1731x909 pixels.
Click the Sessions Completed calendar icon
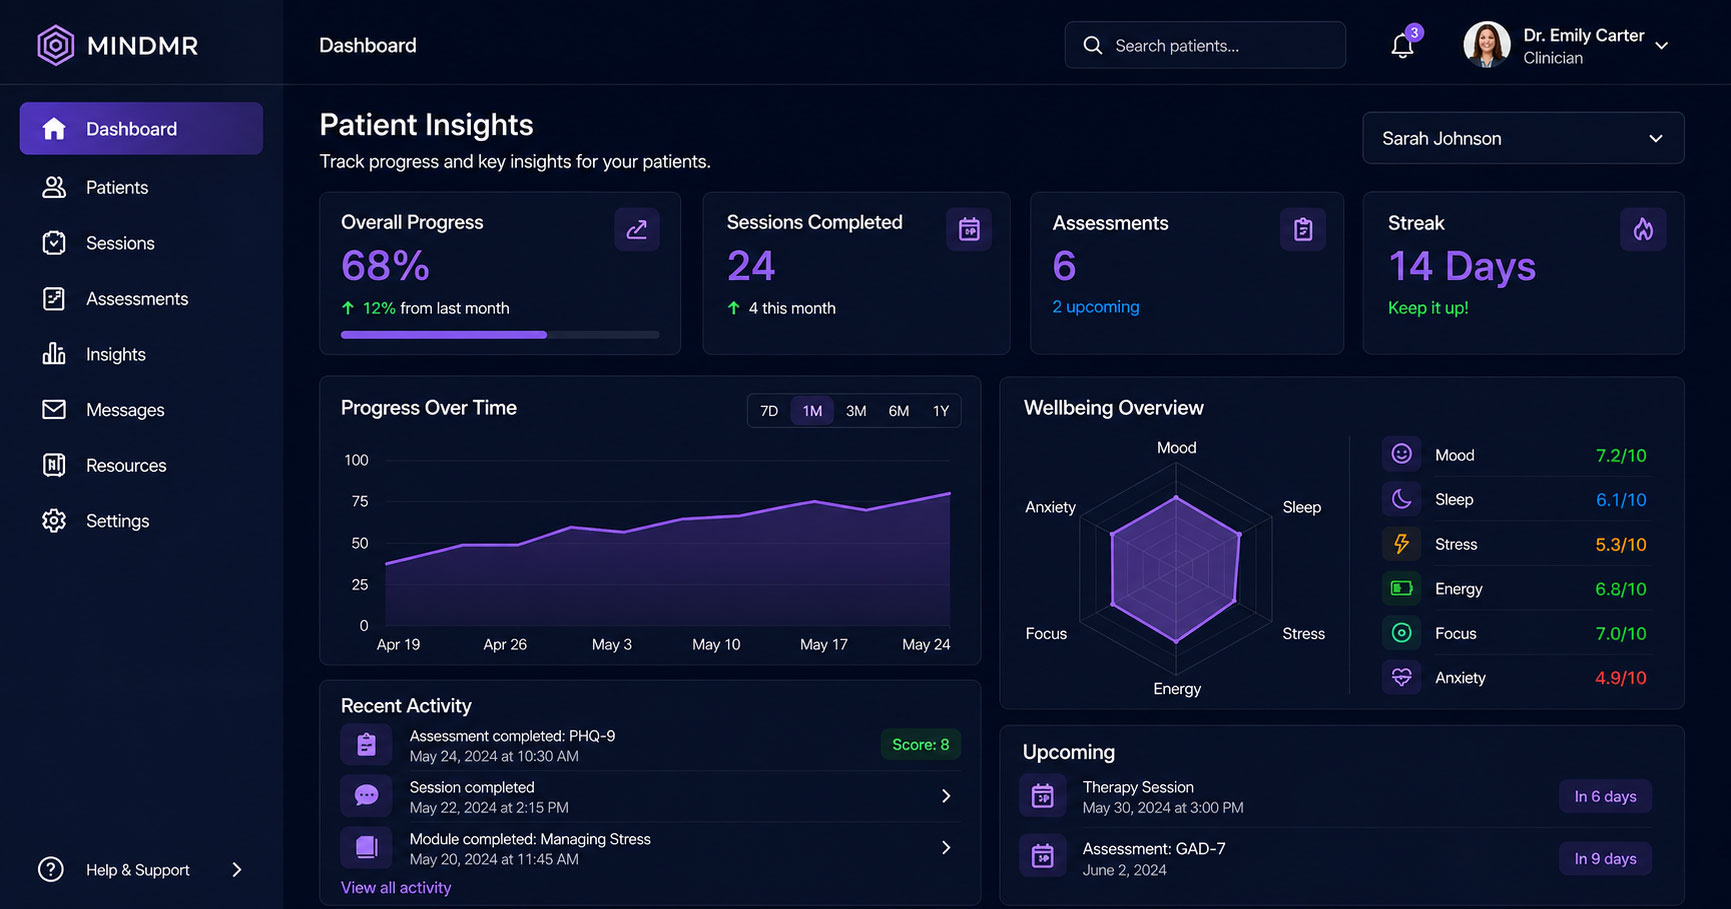tap(969, 230)
